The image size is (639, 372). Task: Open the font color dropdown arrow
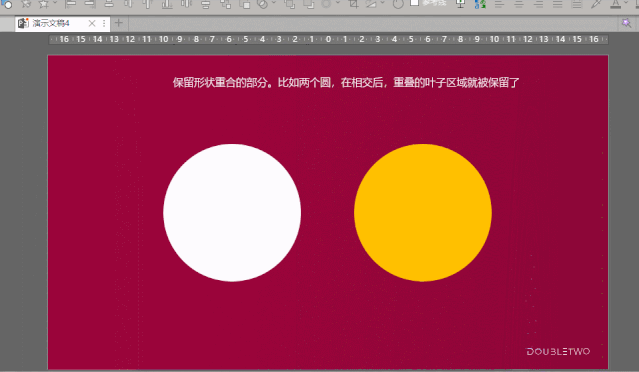point(626,3)
